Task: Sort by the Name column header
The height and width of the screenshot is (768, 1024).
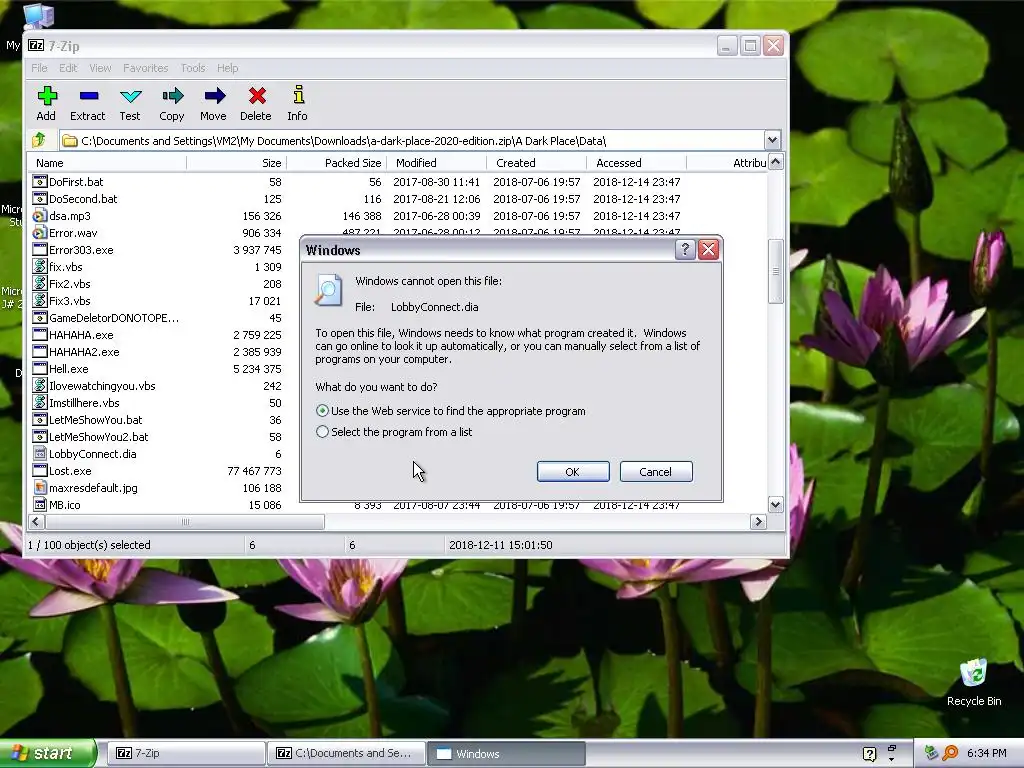Action: point(107,163)
